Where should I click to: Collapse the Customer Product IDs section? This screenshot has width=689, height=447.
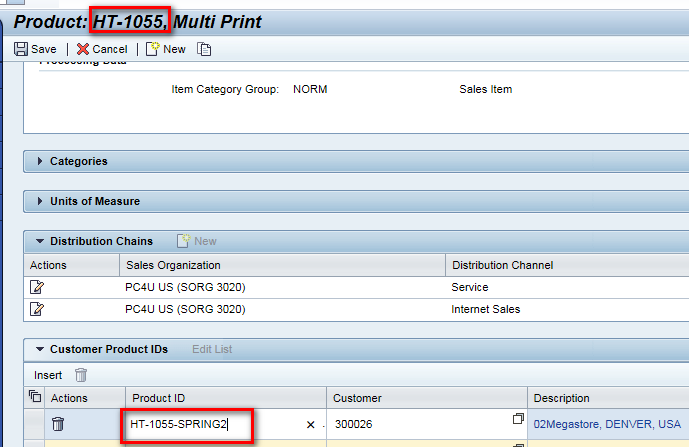[x=40, y=349]
